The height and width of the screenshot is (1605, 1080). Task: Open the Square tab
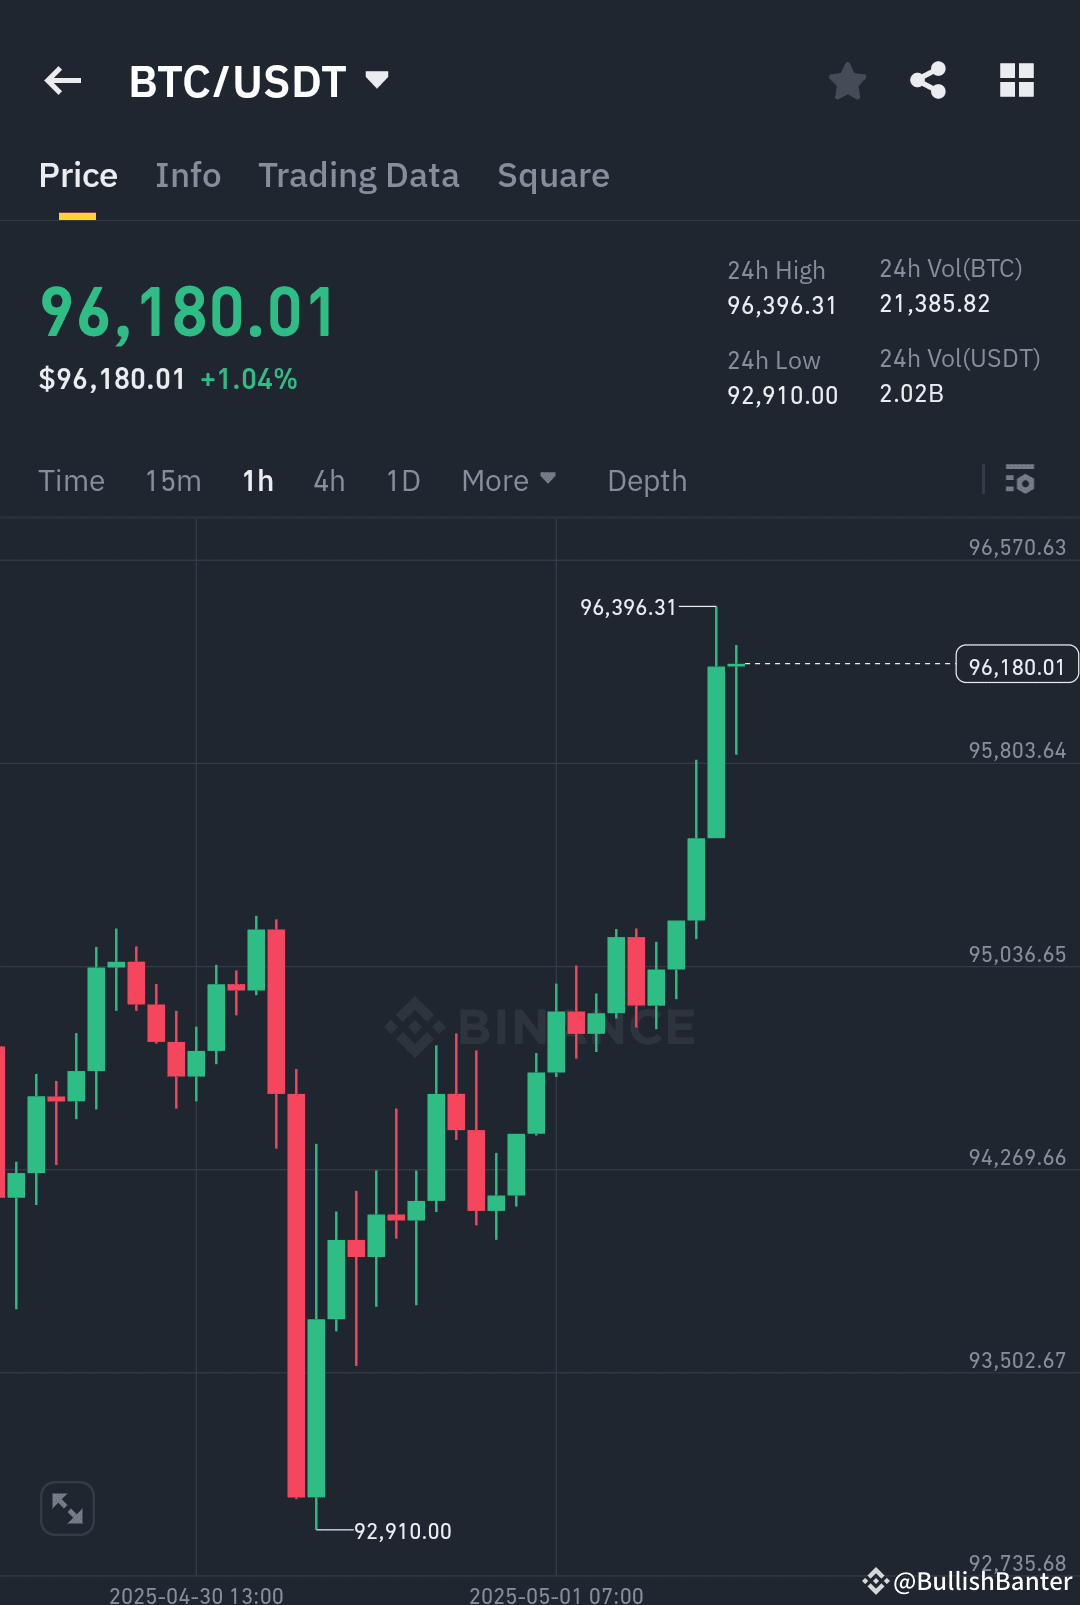point(553,176)
